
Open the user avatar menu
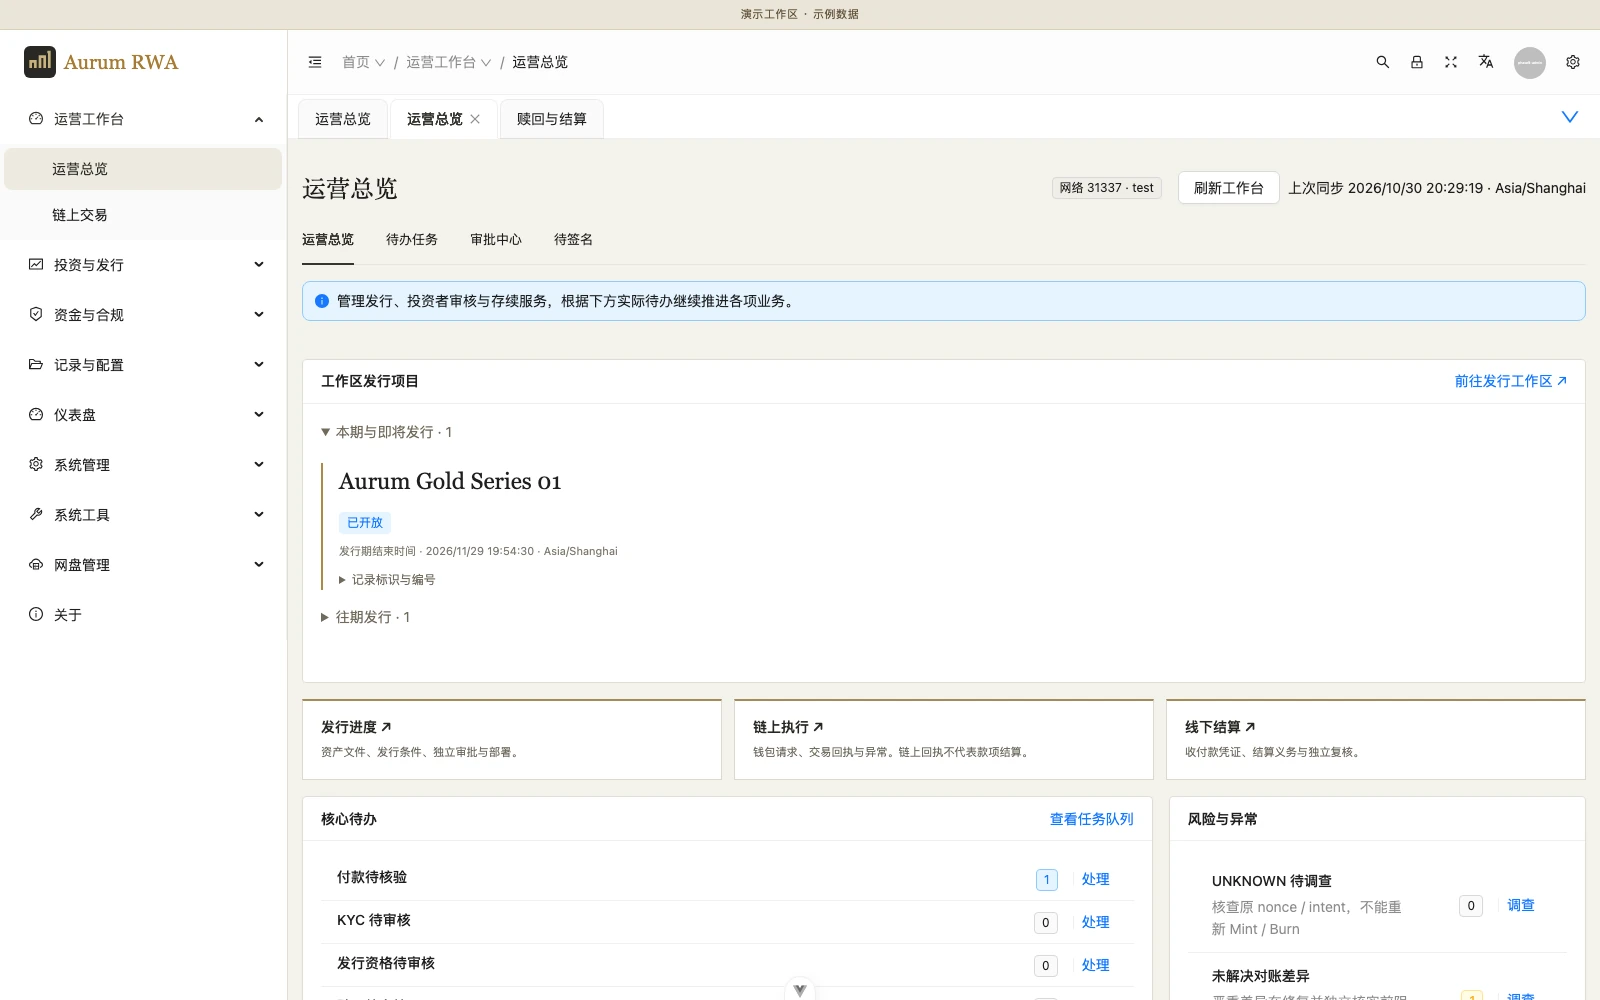[x=1530, y=62]
